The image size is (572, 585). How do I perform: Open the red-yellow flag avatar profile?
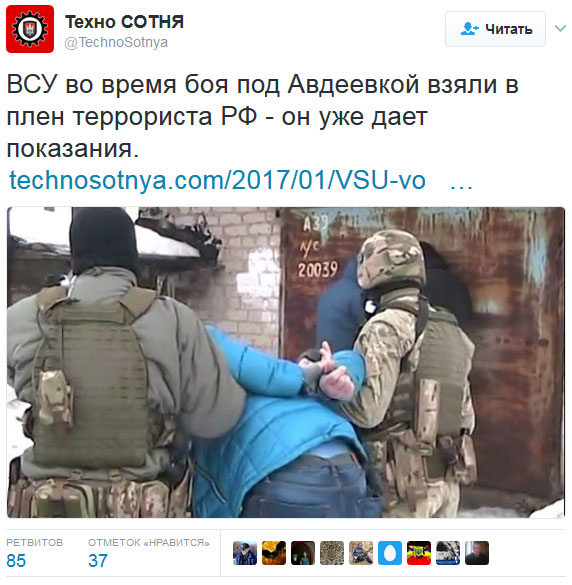pos(419,553)
